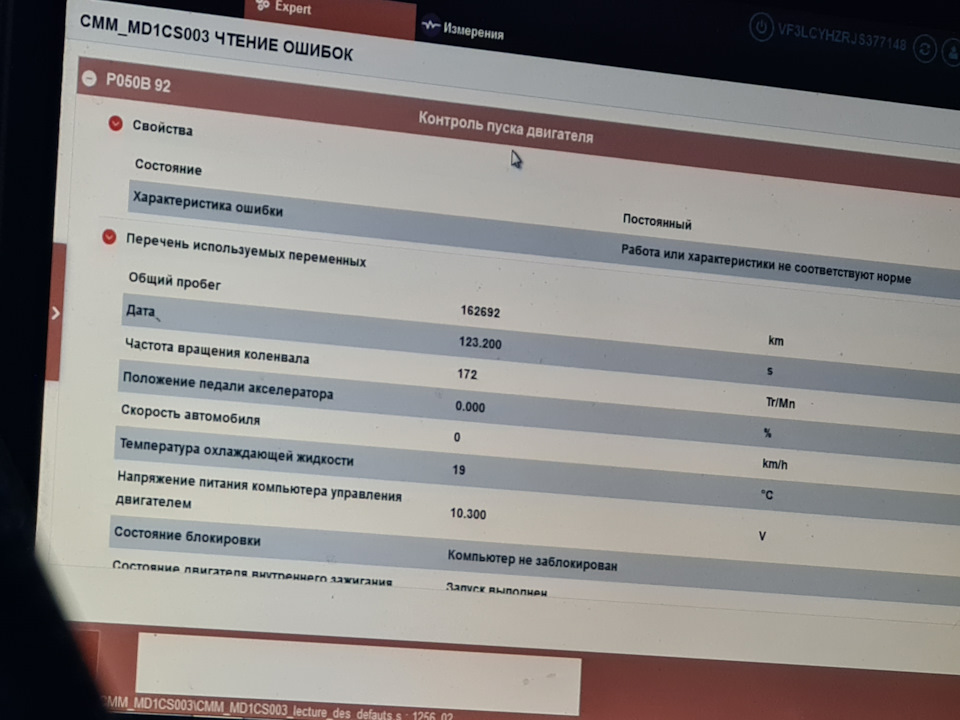Click the Компьютер не заблокирован value
This screenshot has height=720, width=960.
pos(532,560)
